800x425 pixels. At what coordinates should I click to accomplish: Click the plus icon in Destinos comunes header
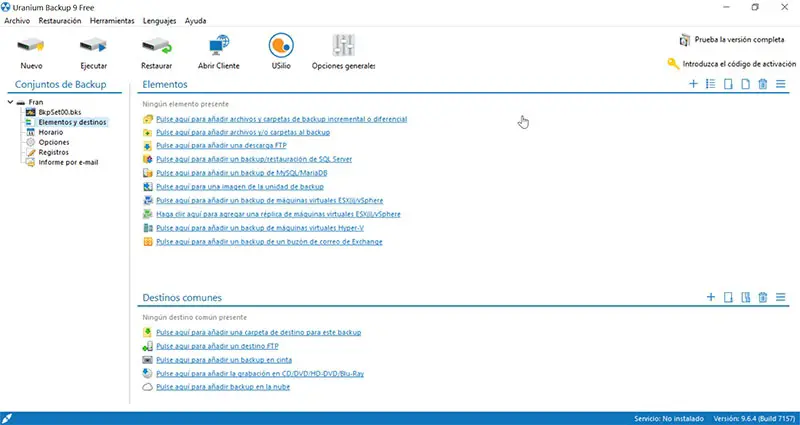[x=711, y=297]
